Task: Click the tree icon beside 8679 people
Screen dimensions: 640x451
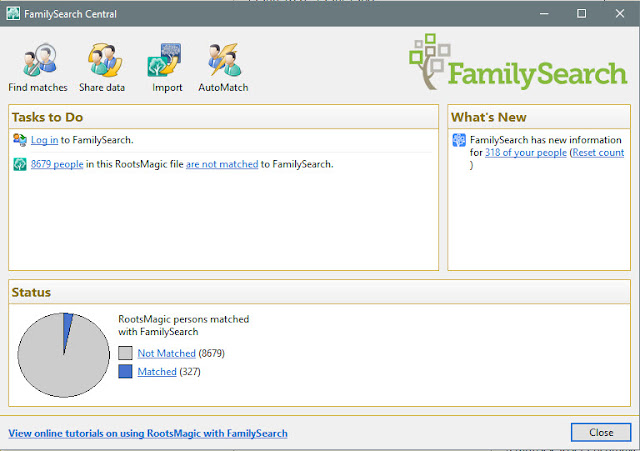Action: click(20, 164)
